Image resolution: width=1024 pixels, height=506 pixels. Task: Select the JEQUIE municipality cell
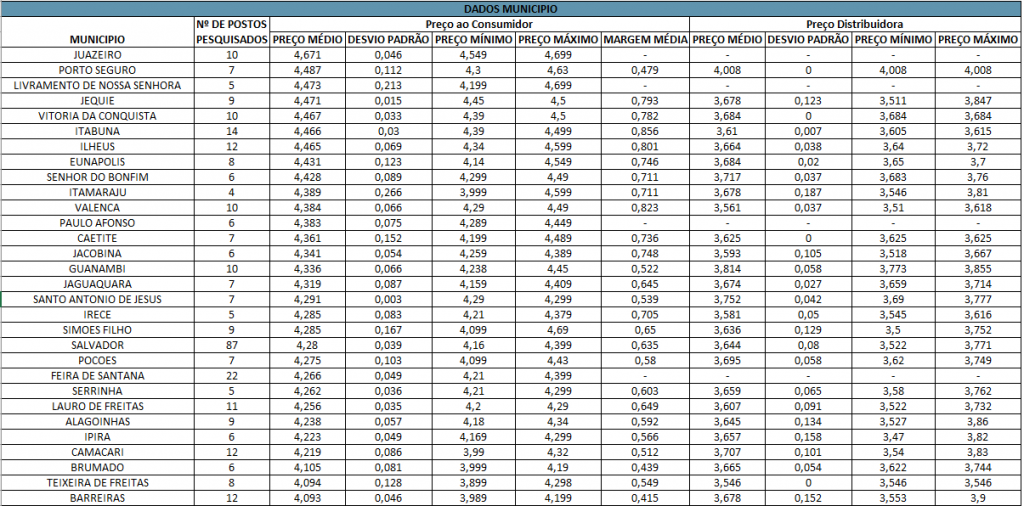point(97,101)
